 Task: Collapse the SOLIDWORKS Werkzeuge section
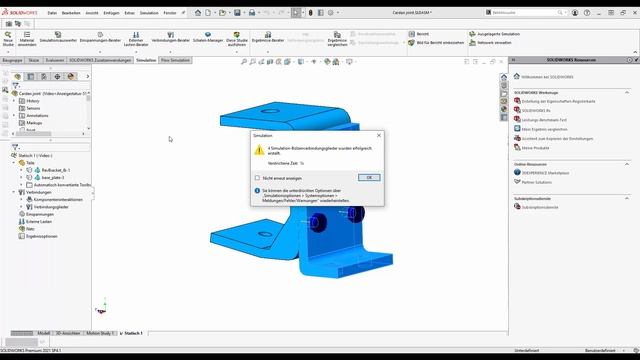click(627, 93)
